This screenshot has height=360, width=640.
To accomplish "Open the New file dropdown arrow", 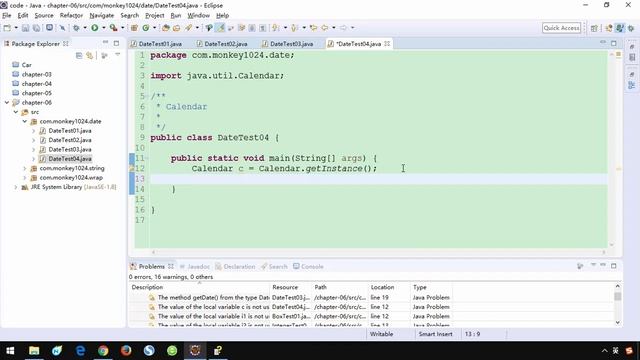I will (x=16, y=28).
